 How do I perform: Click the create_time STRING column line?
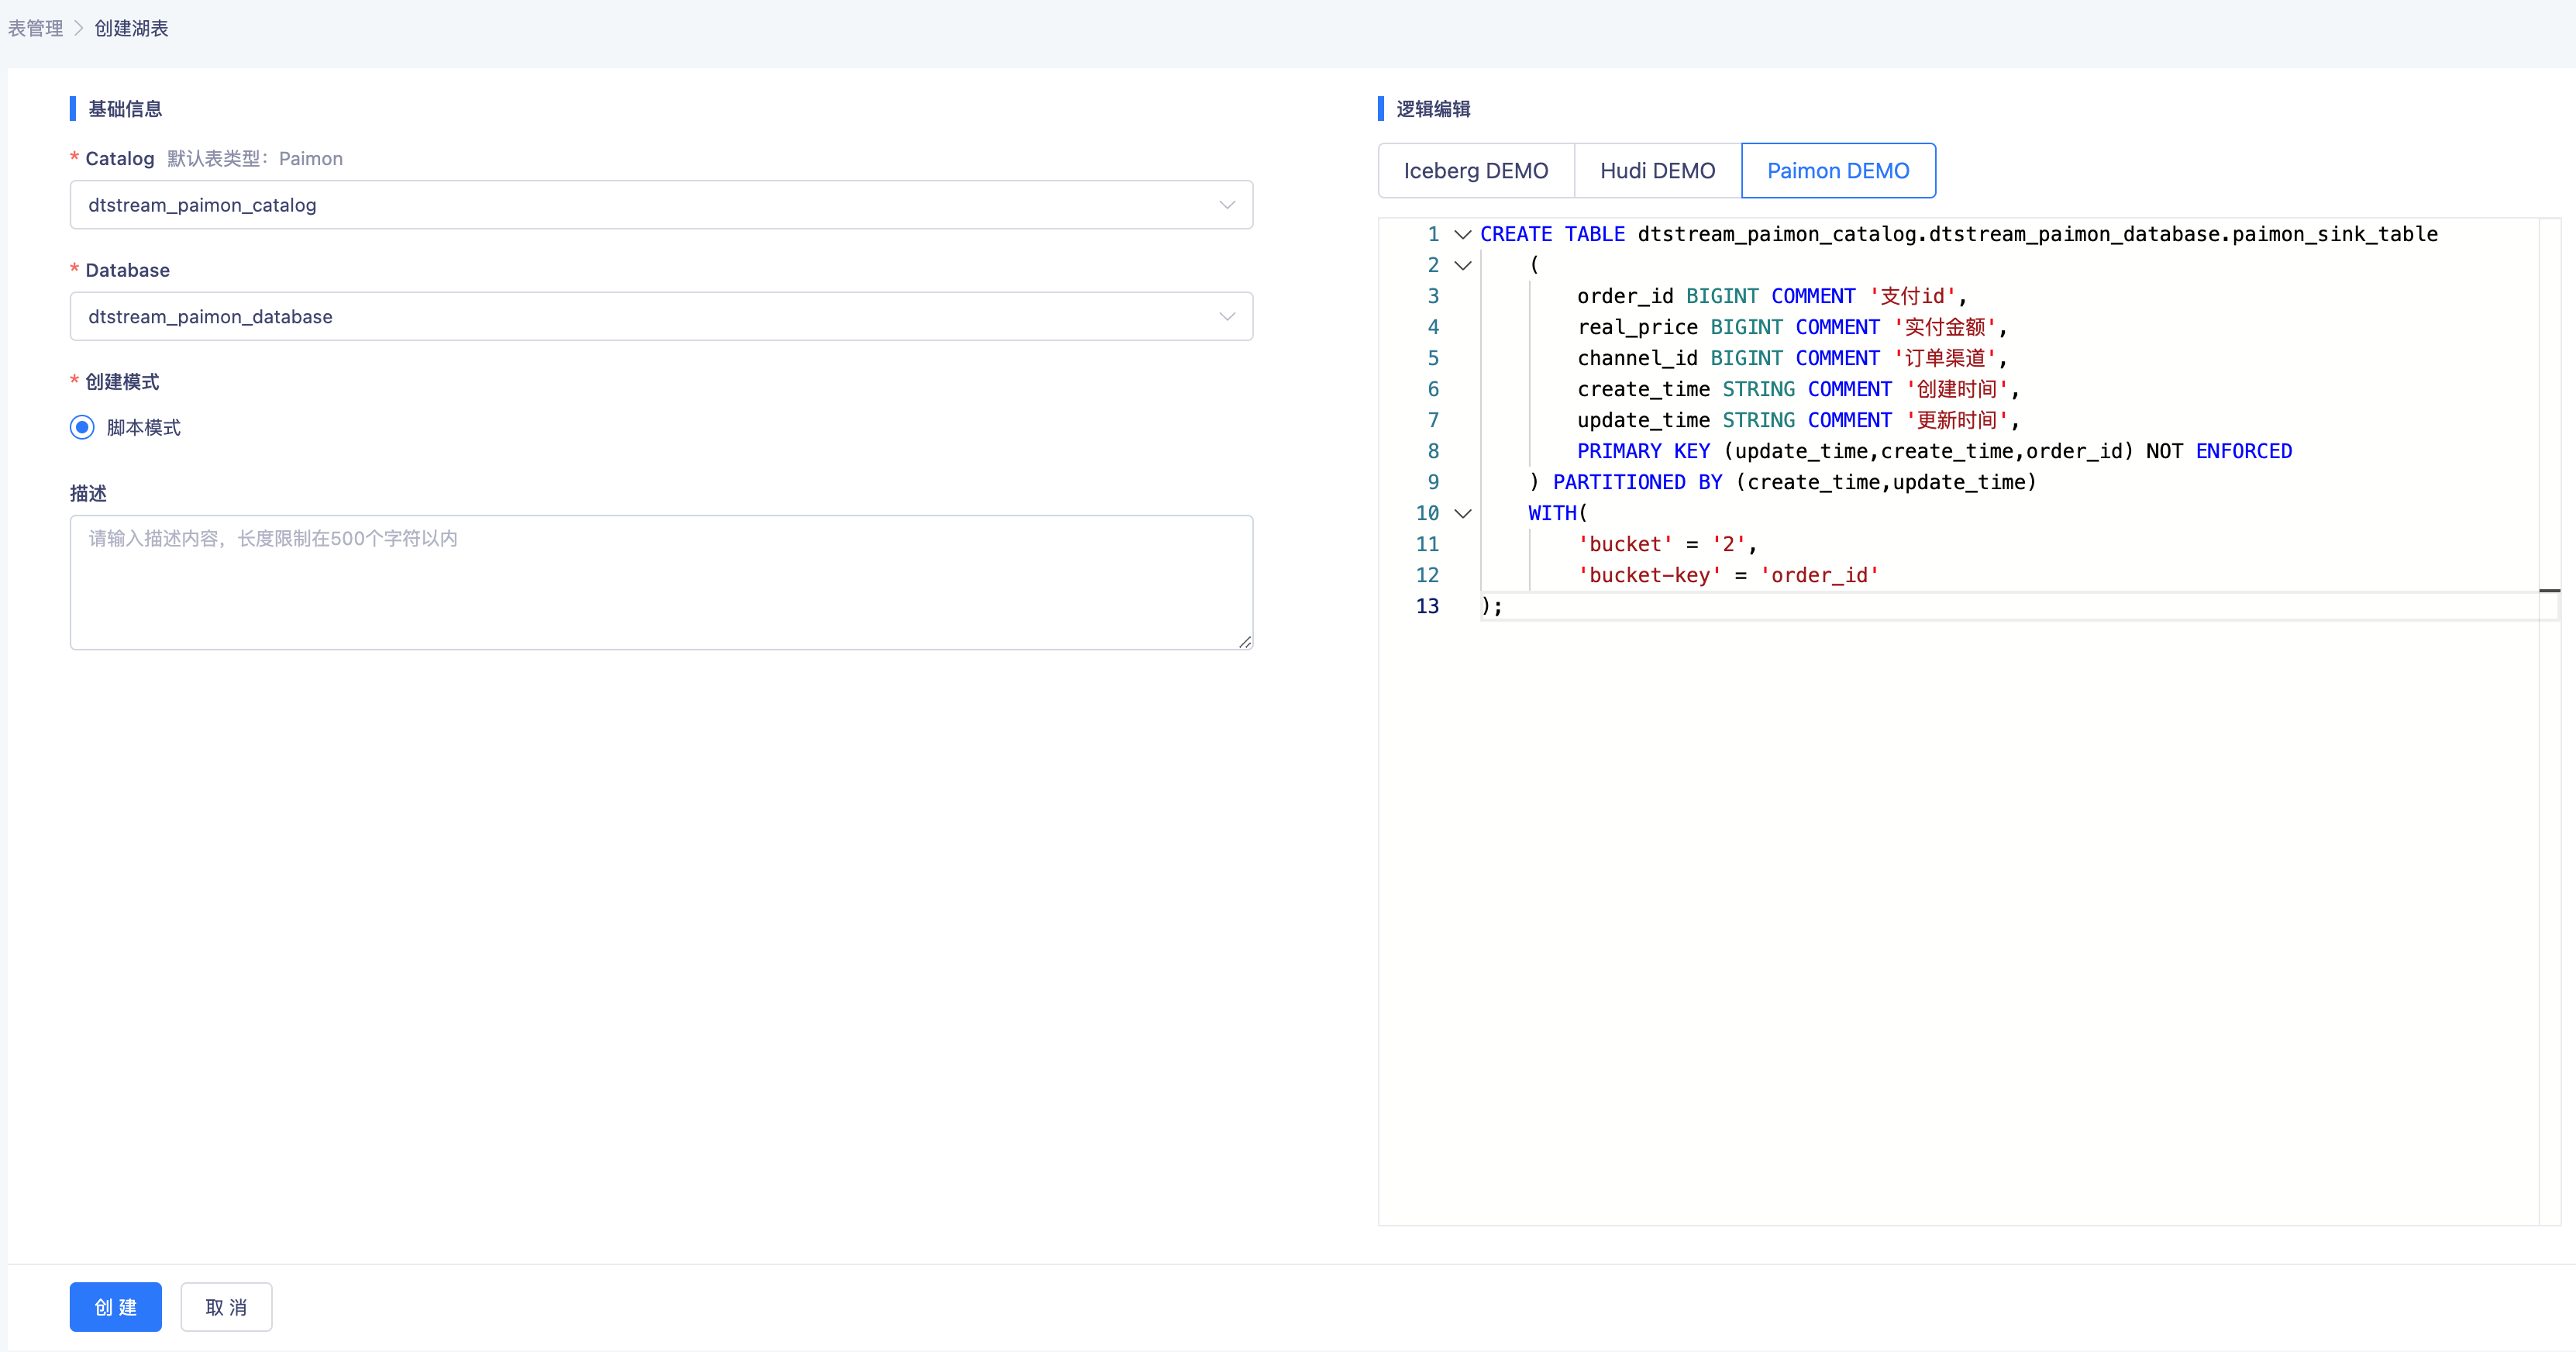pos(1798,389)
